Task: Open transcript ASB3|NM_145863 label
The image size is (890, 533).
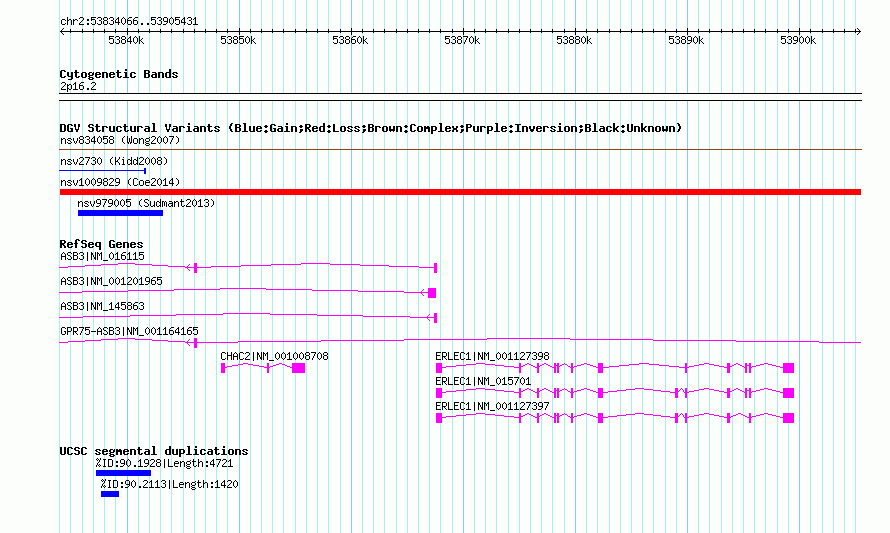Action: pyautogui.click(x=102, y=307)
